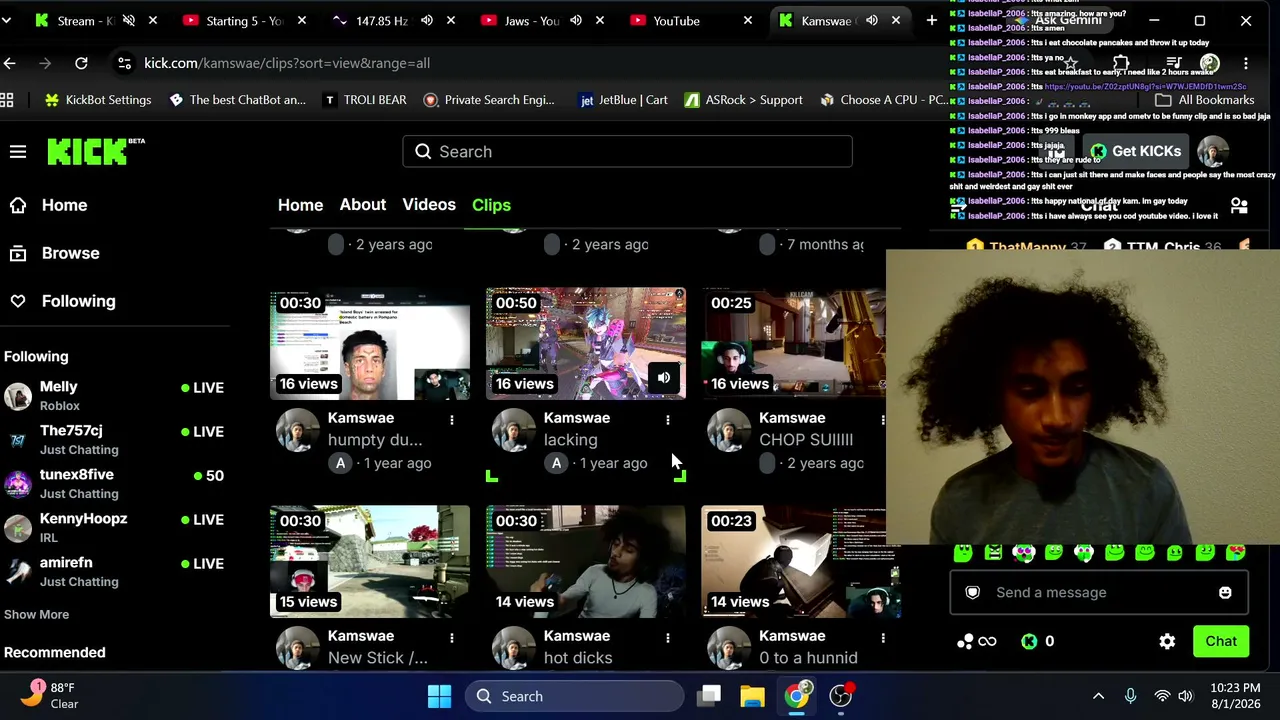Open Melly's live channel in Following list

pyautogui.click(x=117, y=396)
